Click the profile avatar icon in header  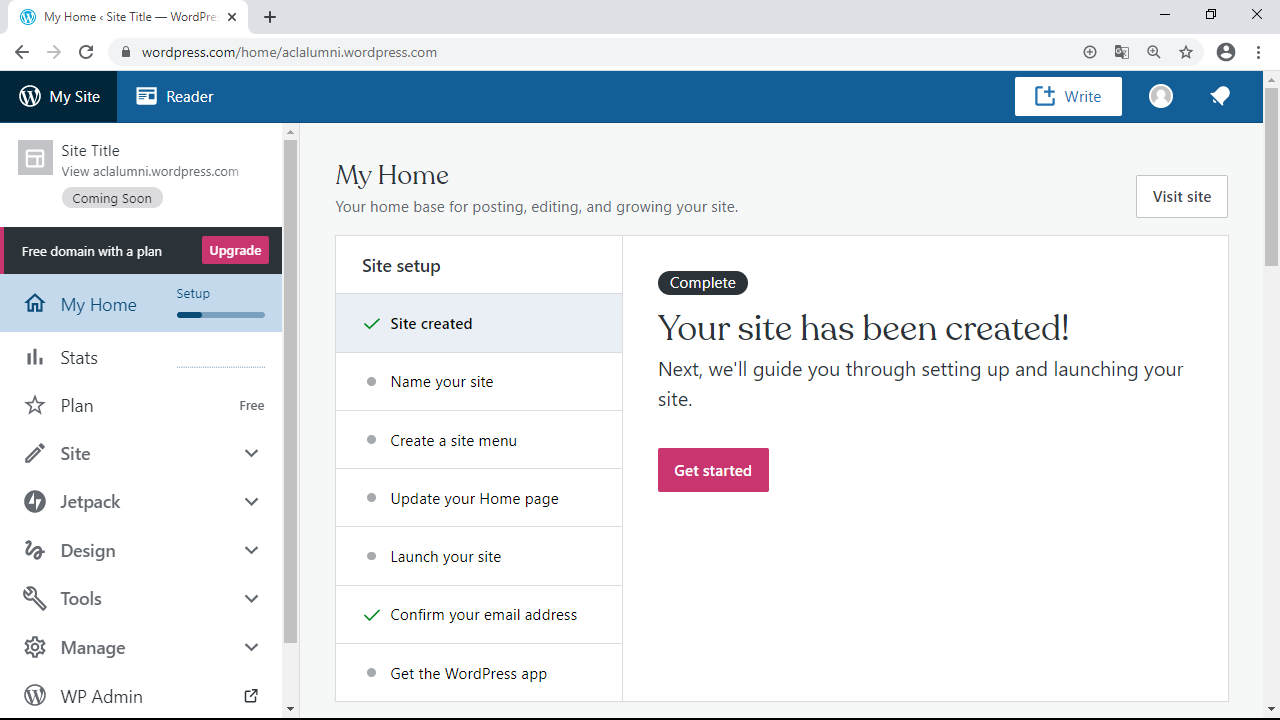1160,96
